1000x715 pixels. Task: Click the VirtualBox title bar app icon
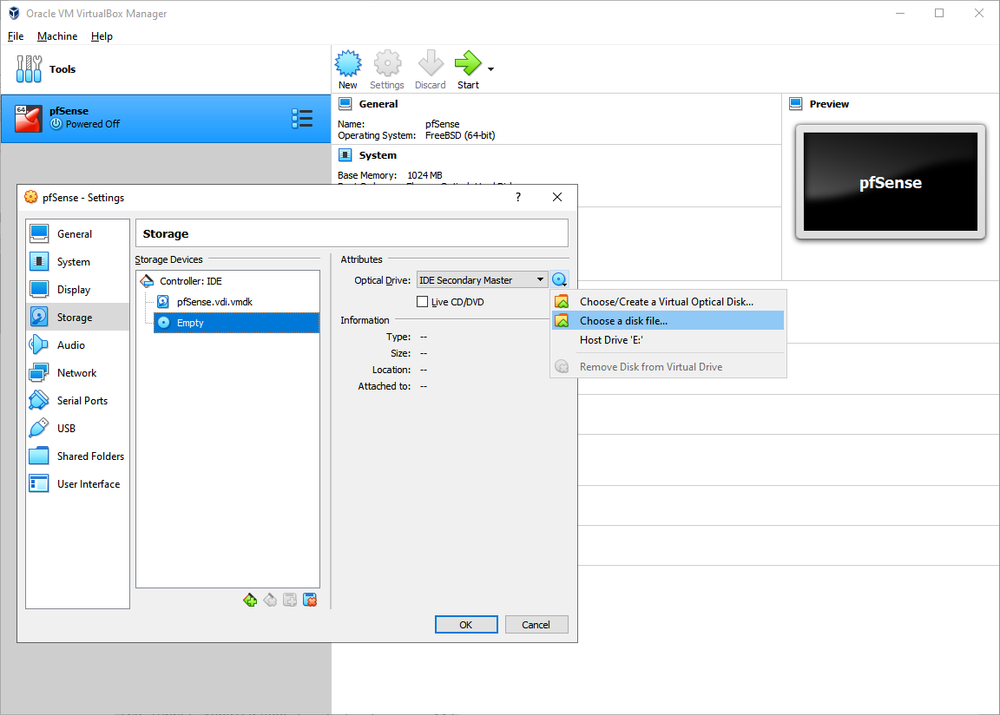(x=14, y=13)
